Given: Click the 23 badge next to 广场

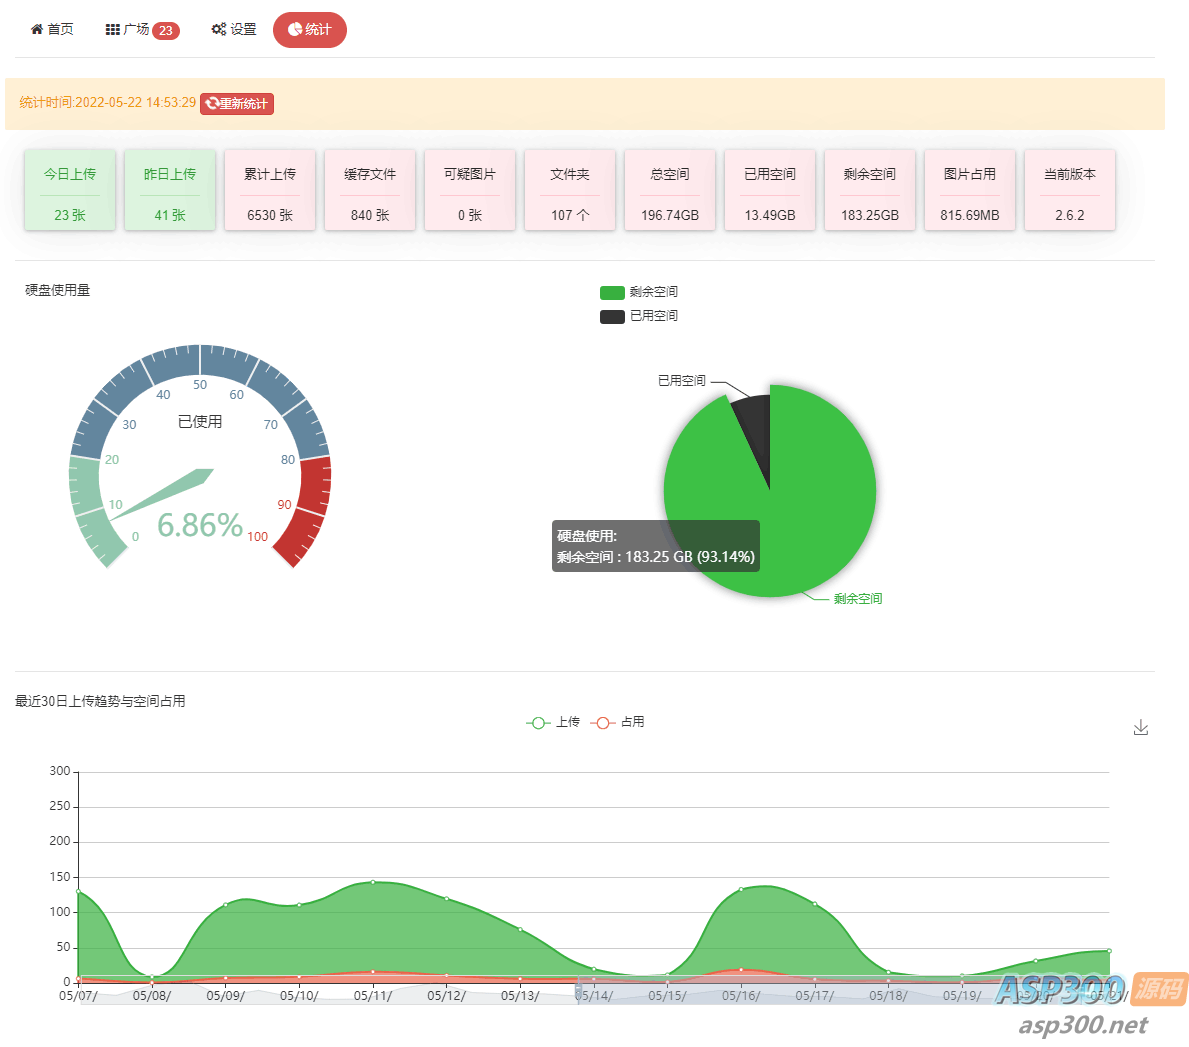Looking at the screenshot, I should (x=166, y=31).
